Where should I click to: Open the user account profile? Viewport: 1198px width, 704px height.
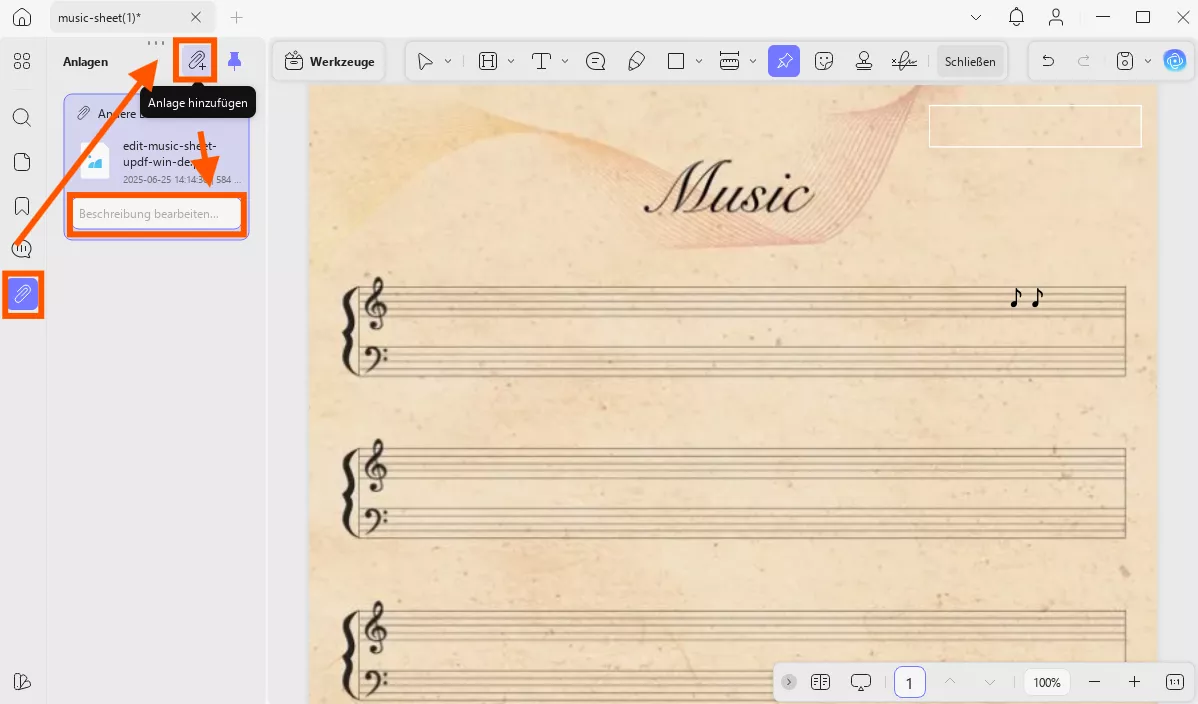click(x=1056, y=17)
